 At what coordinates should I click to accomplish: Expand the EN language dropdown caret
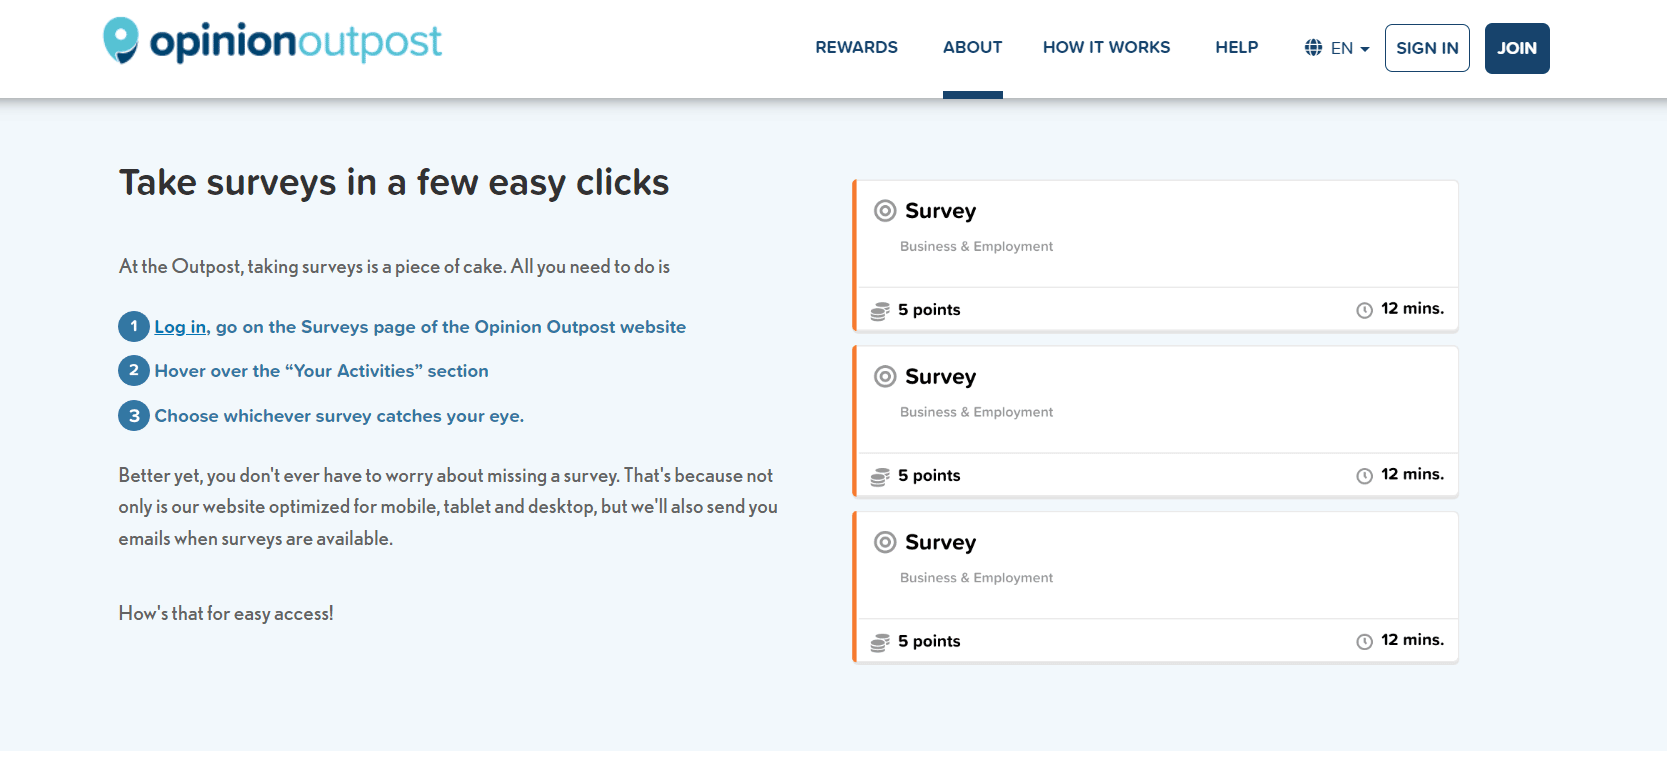(1365, 49)
